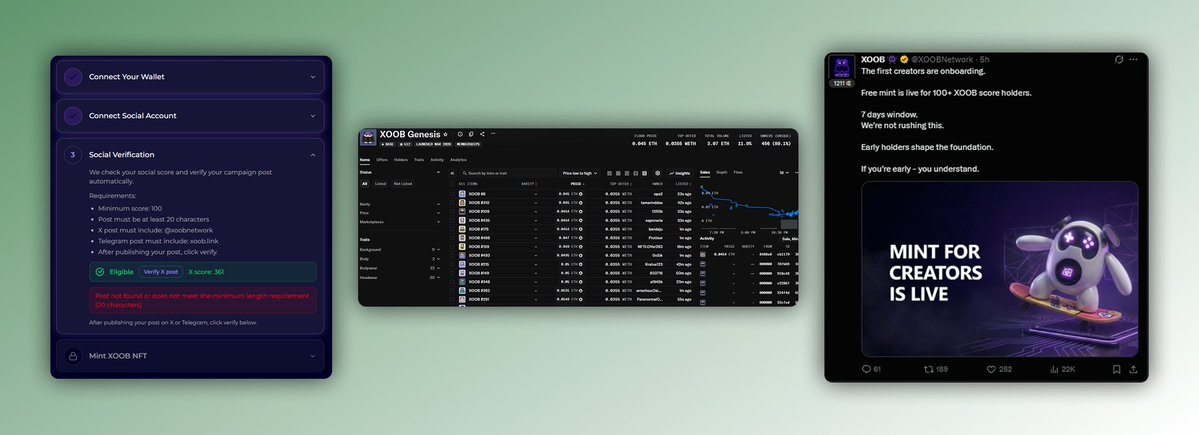The image size is (1199, 435).
Task: Click the share icon next to XOOB Genesis
Action: click(x=483, y=134)
